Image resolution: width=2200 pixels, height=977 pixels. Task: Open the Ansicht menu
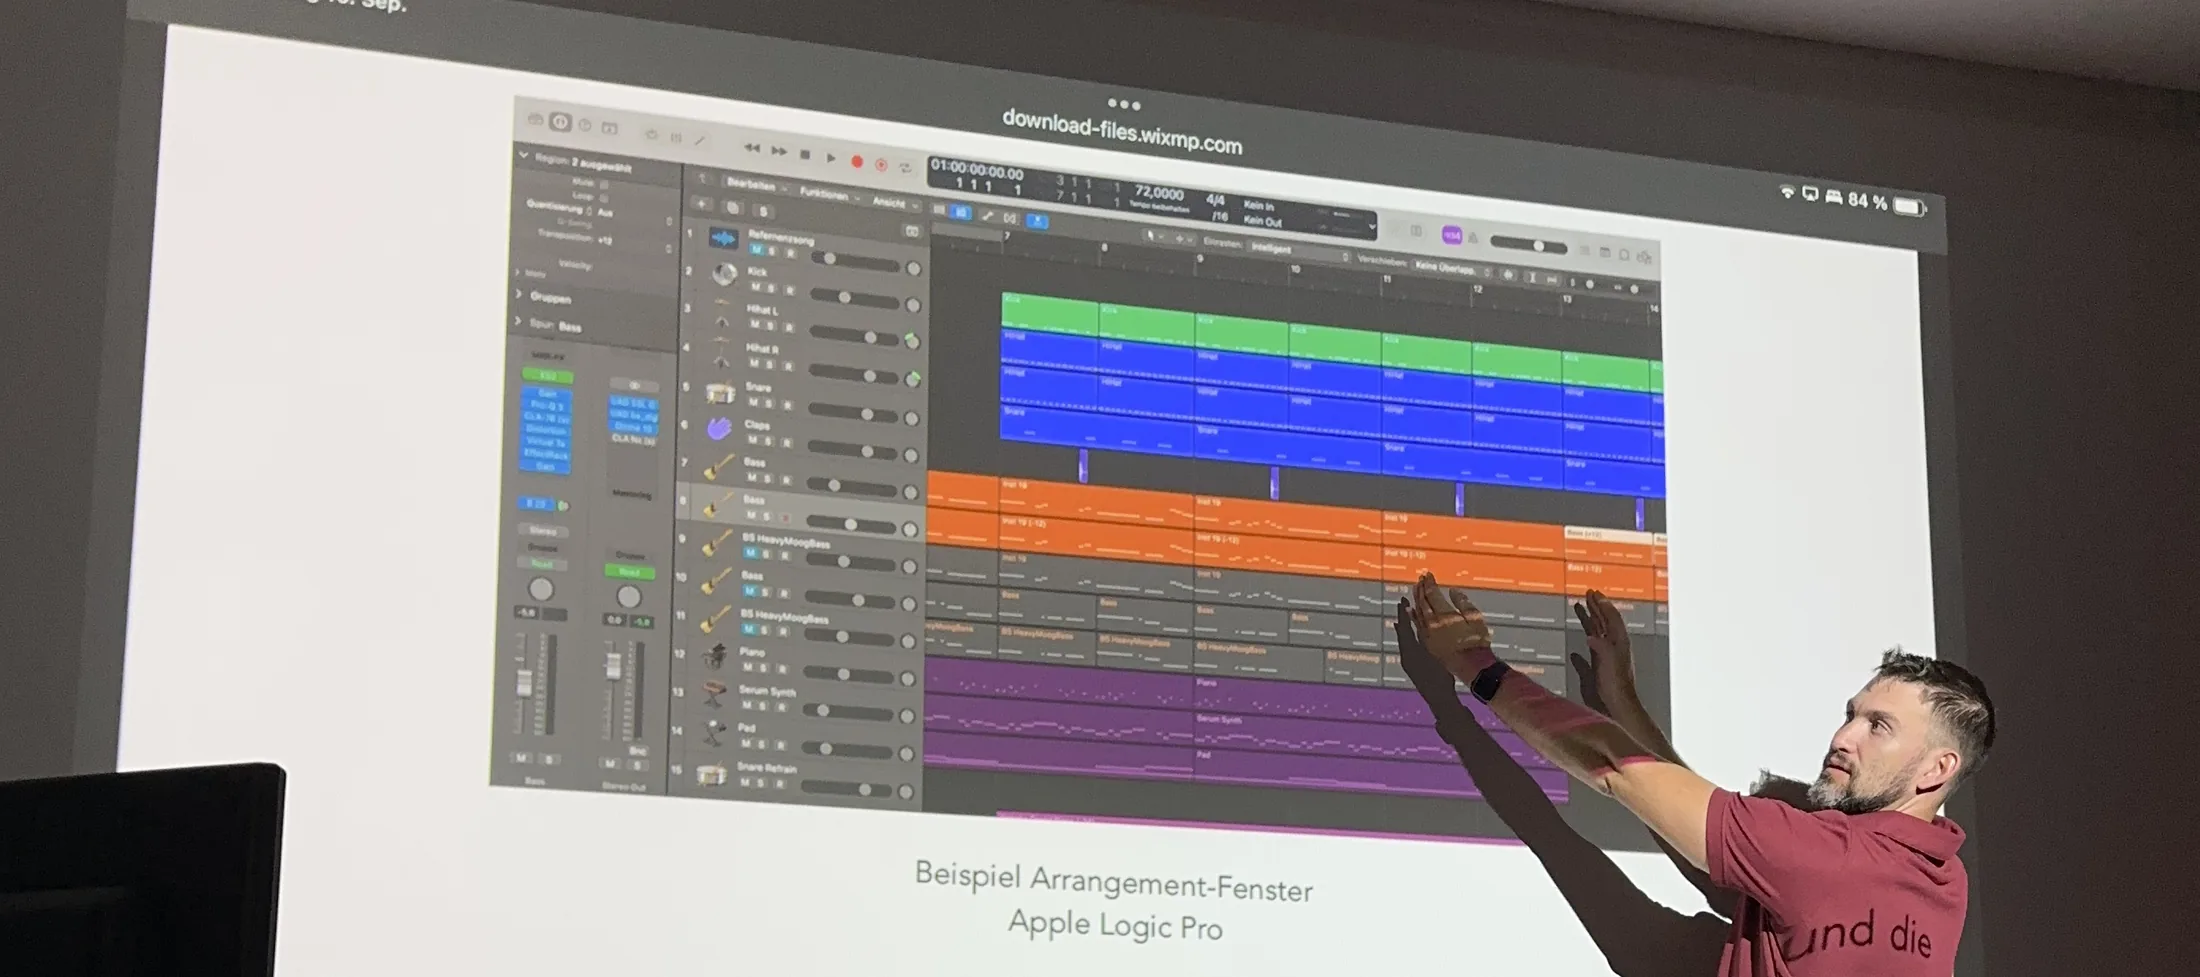(893, 202)
